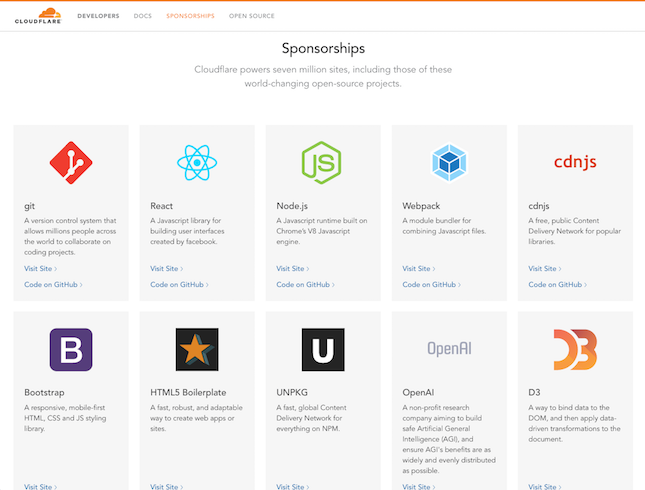The width and height of the screenshot is (645, 490).
Task: Click OpenAI's 'non-profit research company' description
Action: (449, 439)
